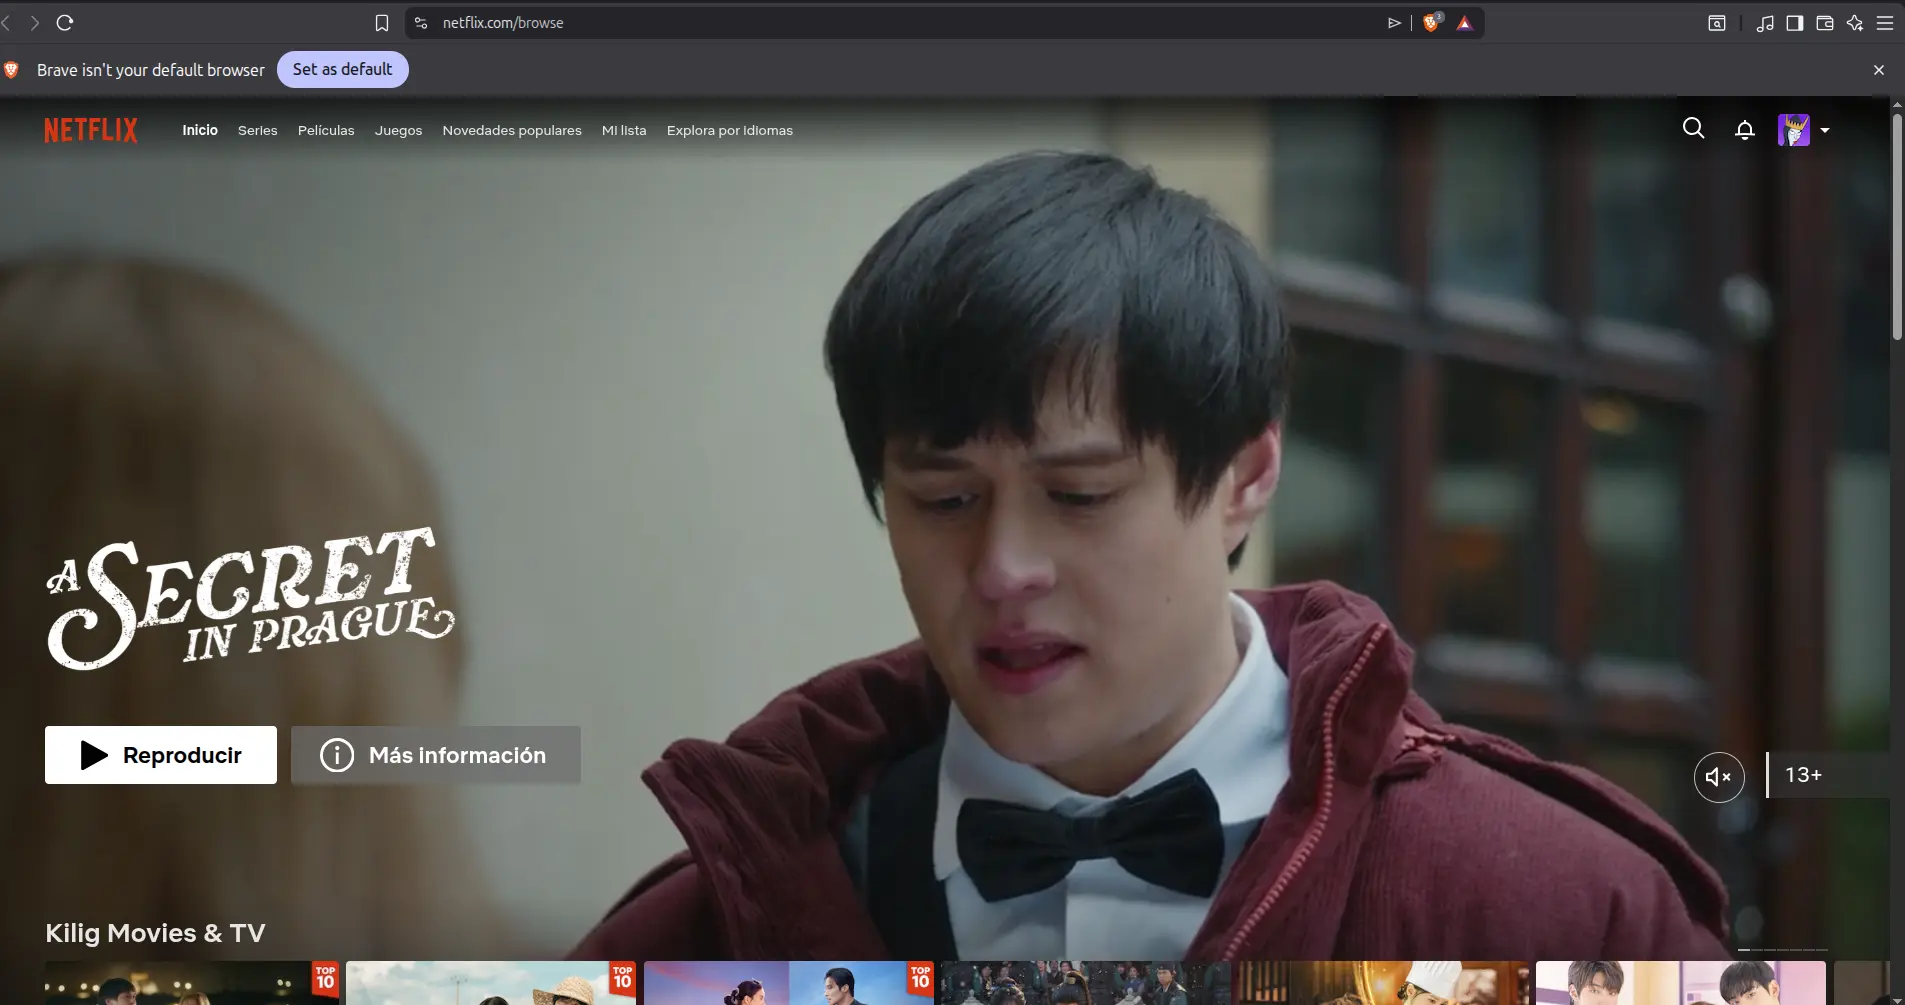Open third Top 10 thumbnail with purple sky

point(789,983)
